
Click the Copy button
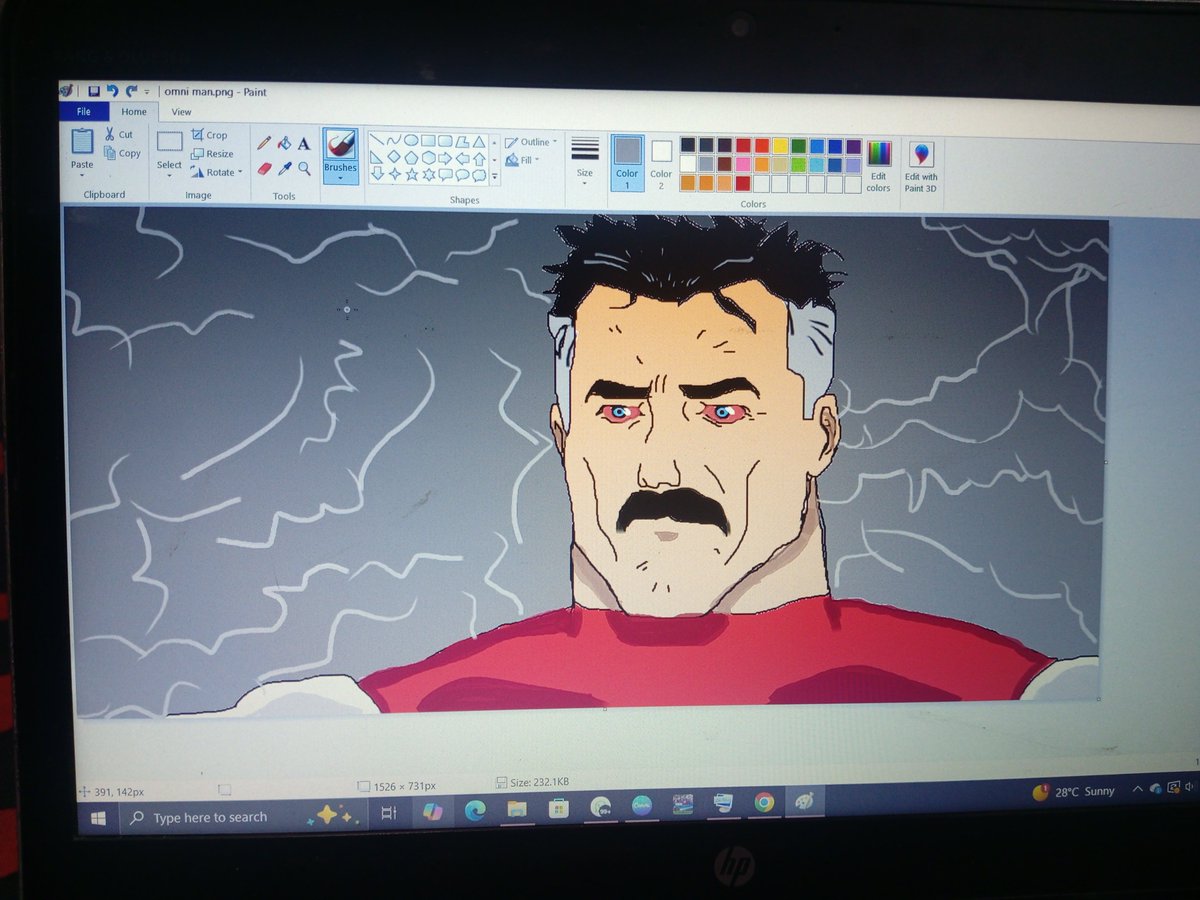pyautogui.click(x=123, y=153)
